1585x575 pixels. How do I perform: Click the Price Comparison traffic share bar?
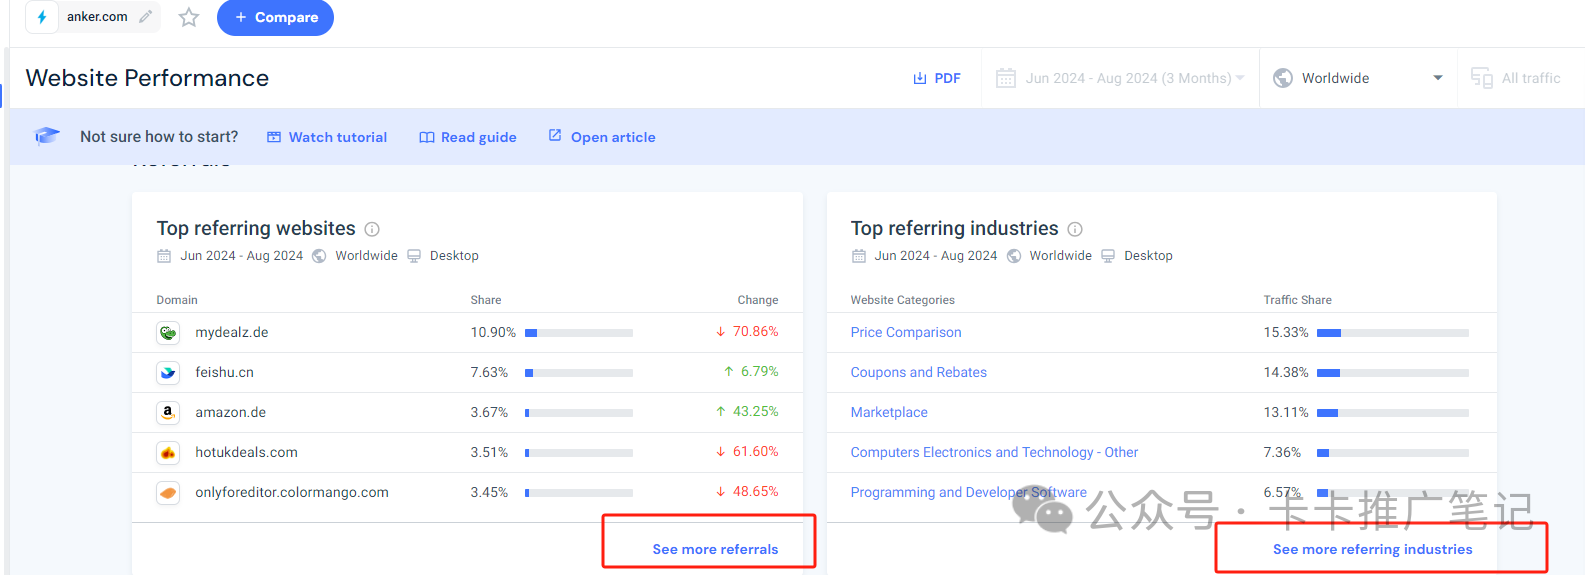(x=1393, y=333)
